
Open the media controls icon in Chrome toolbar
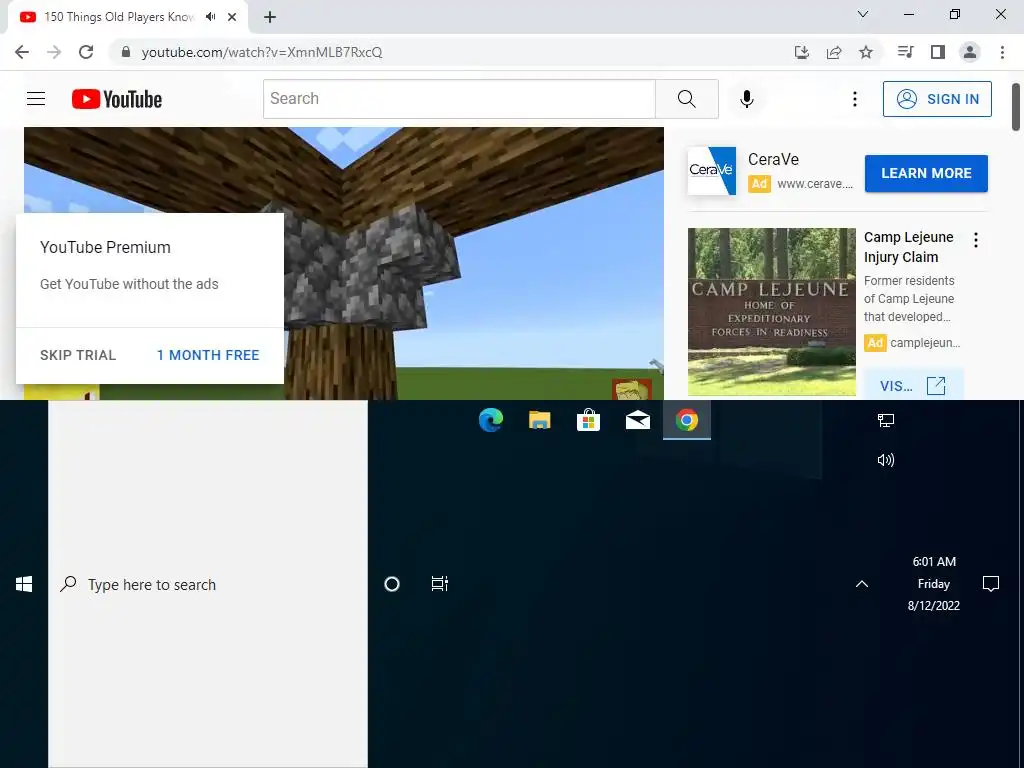tap(906, 52)
